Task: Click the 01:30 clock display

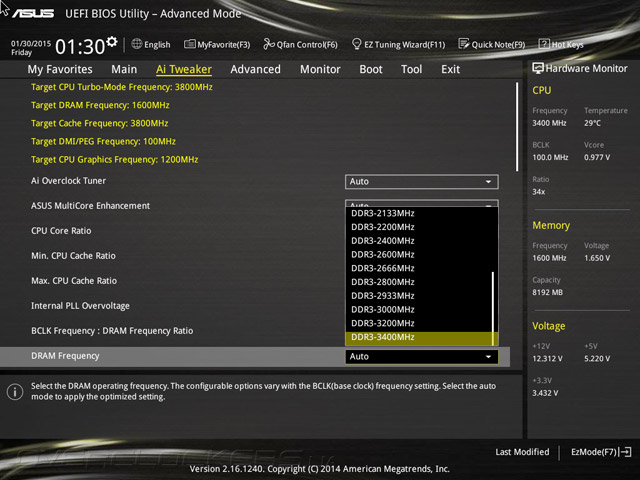Action: (80, 47)
